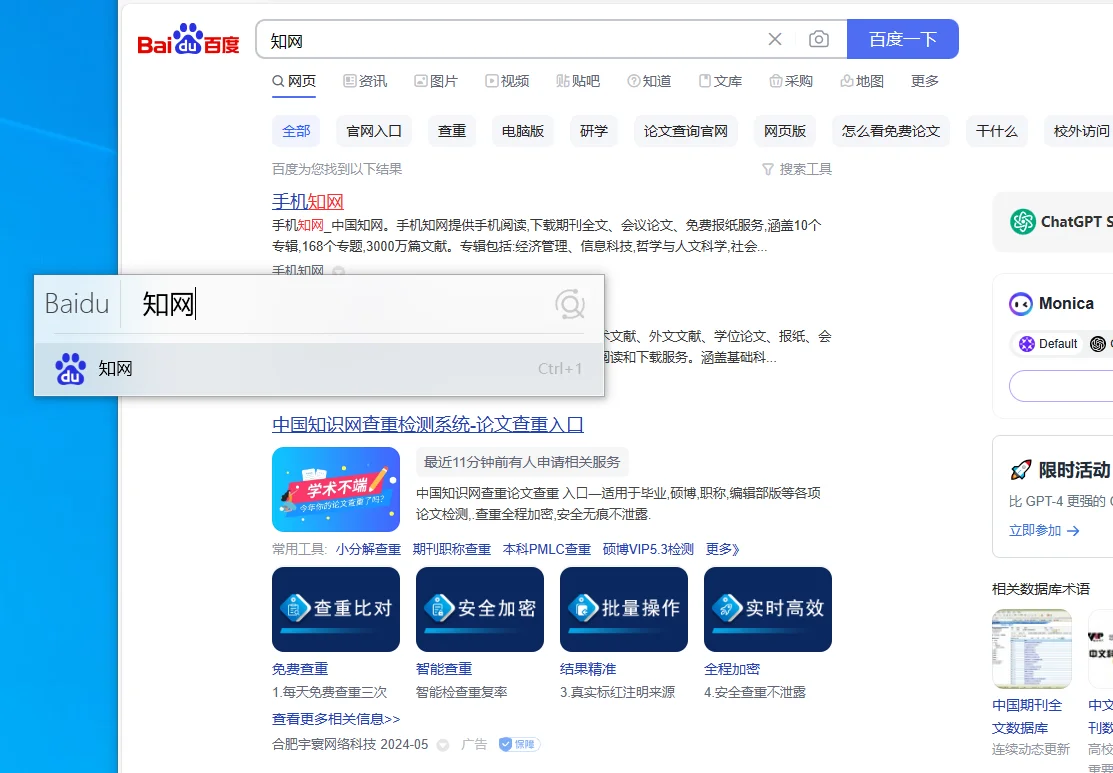Screen dimensions: 1113x773
Task: Click the Baidu paw icon beside 知网 suggestion
Action: 68,368
